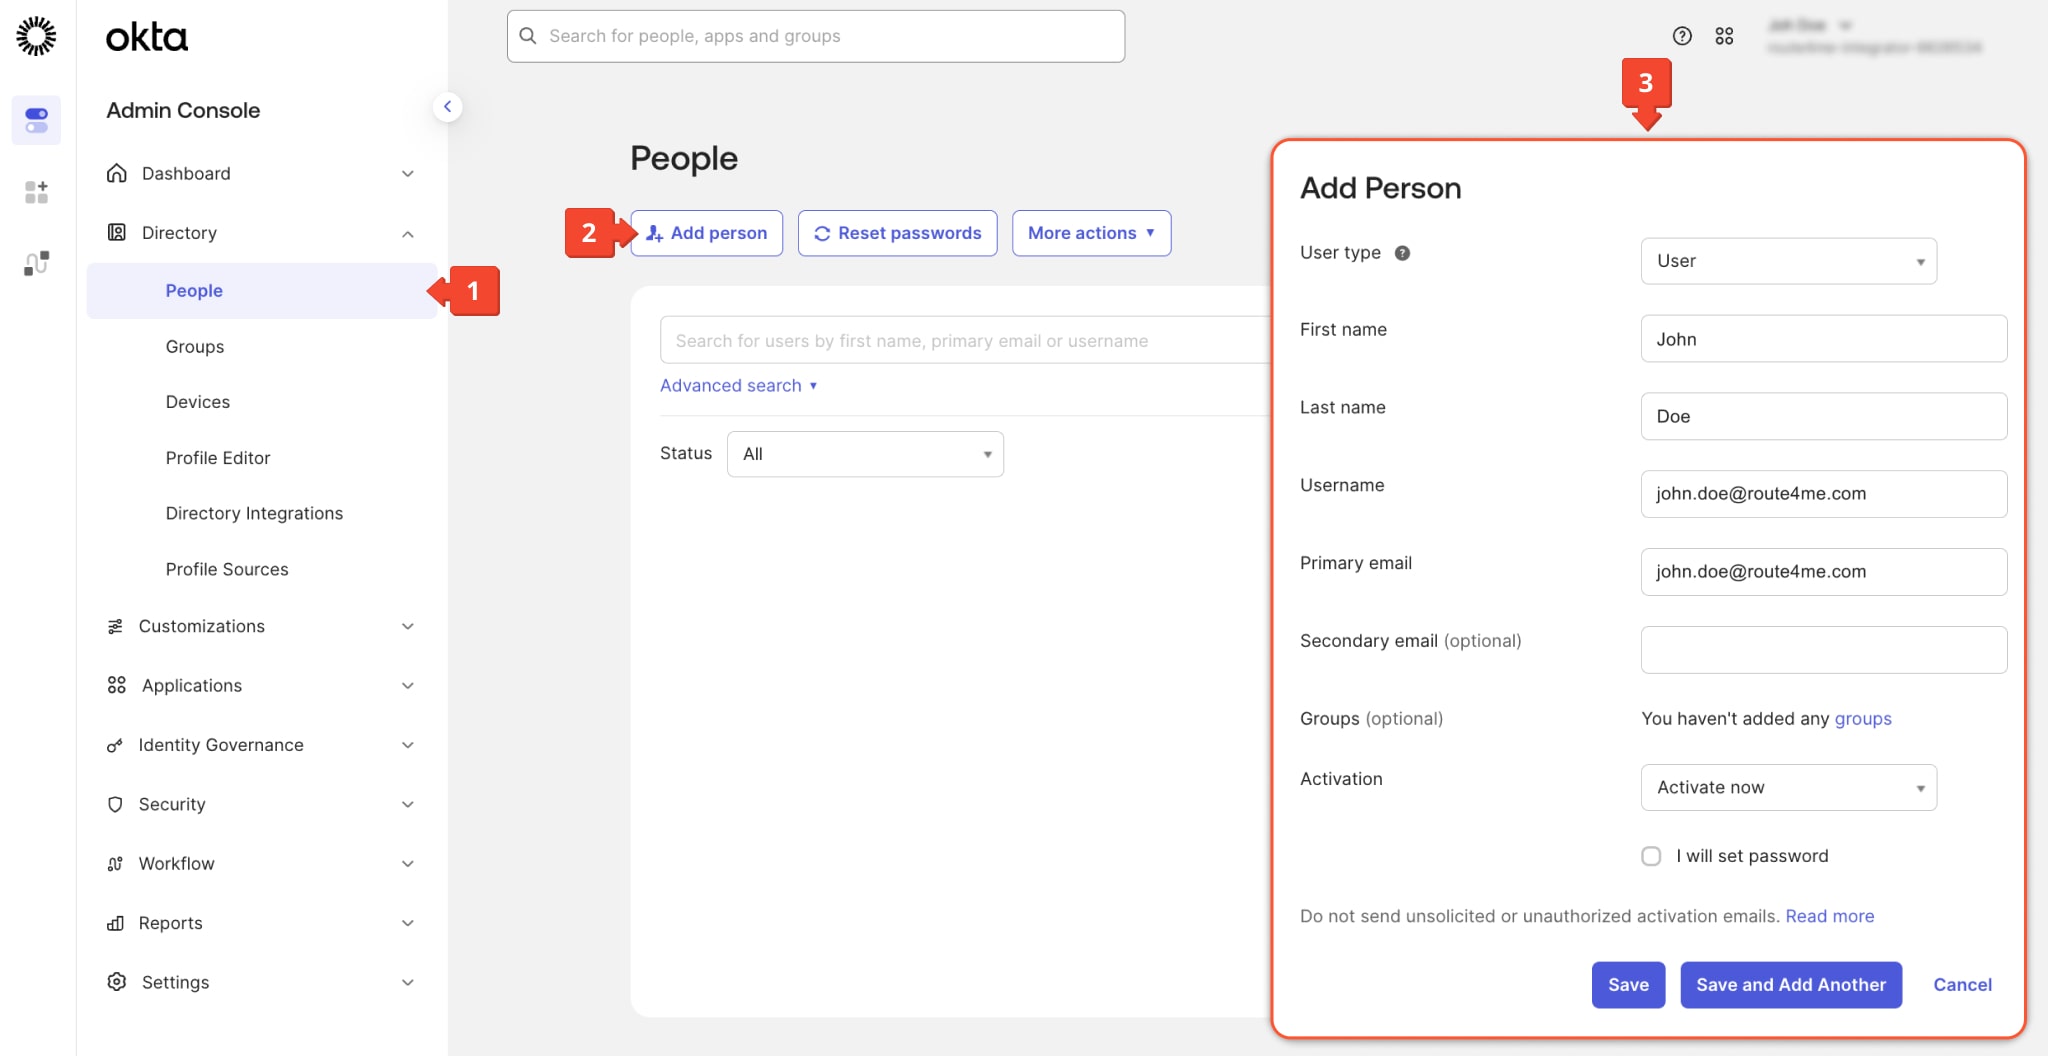This screenshot has width=2048, height=1056.
Task: Expand the More actions menu
Action: click(1091, 233)
